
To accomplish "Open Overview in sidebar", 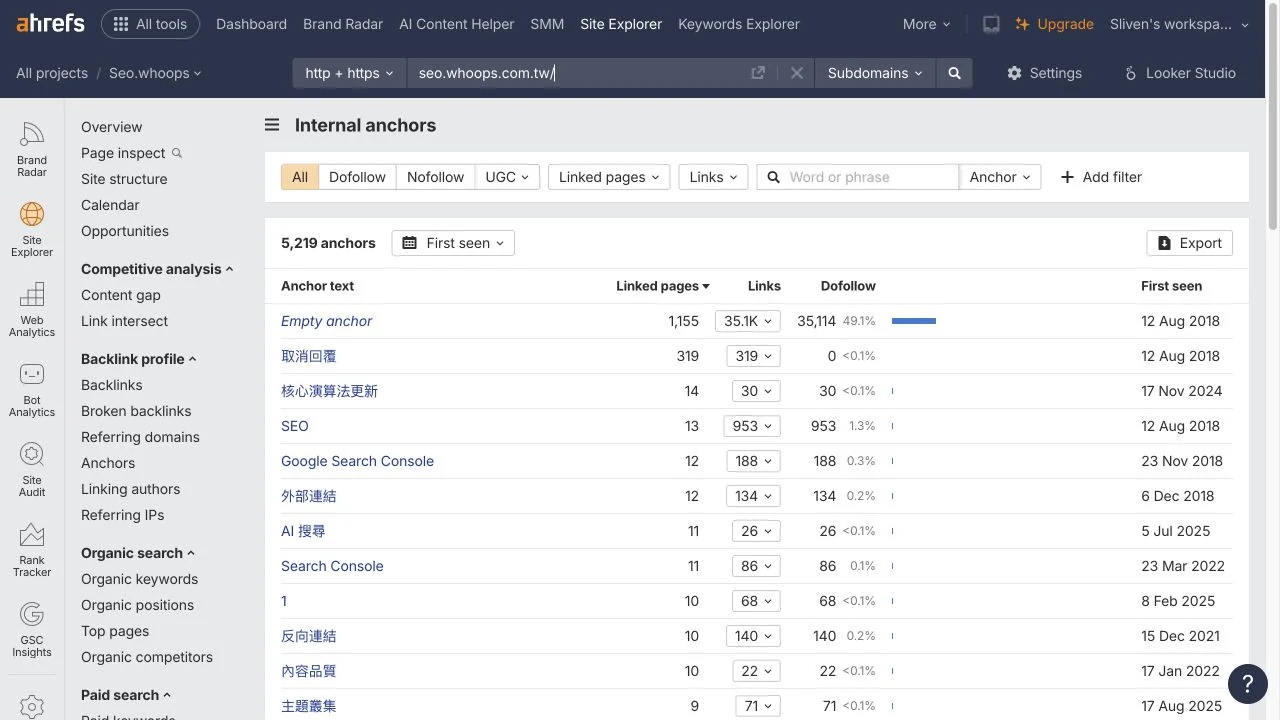I will tap(112, 127).
